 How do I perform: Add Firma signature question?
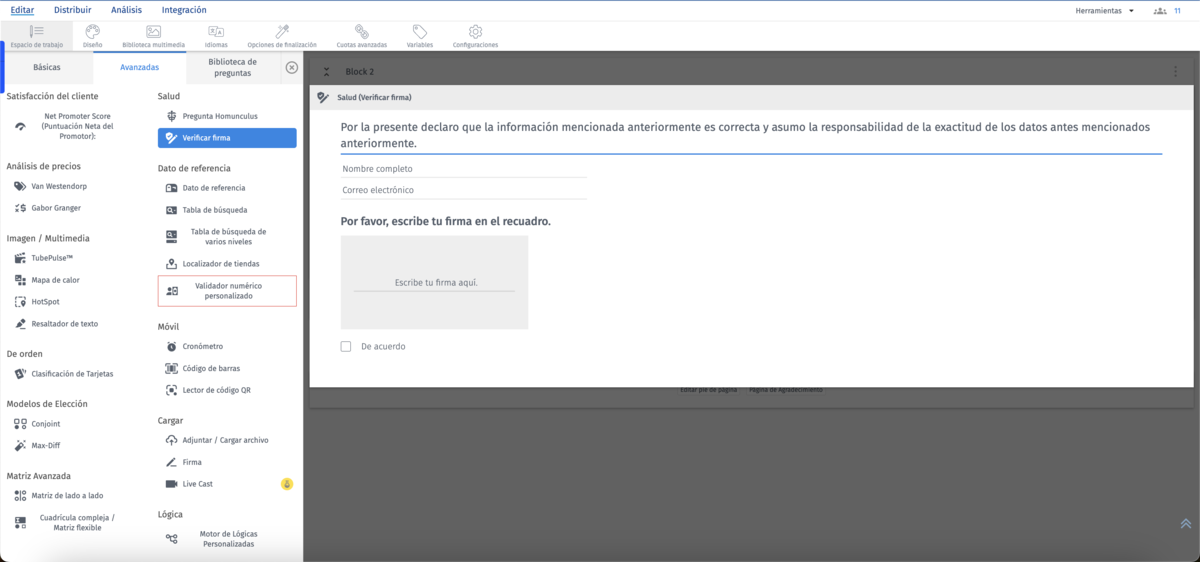[x=192, y=462]
